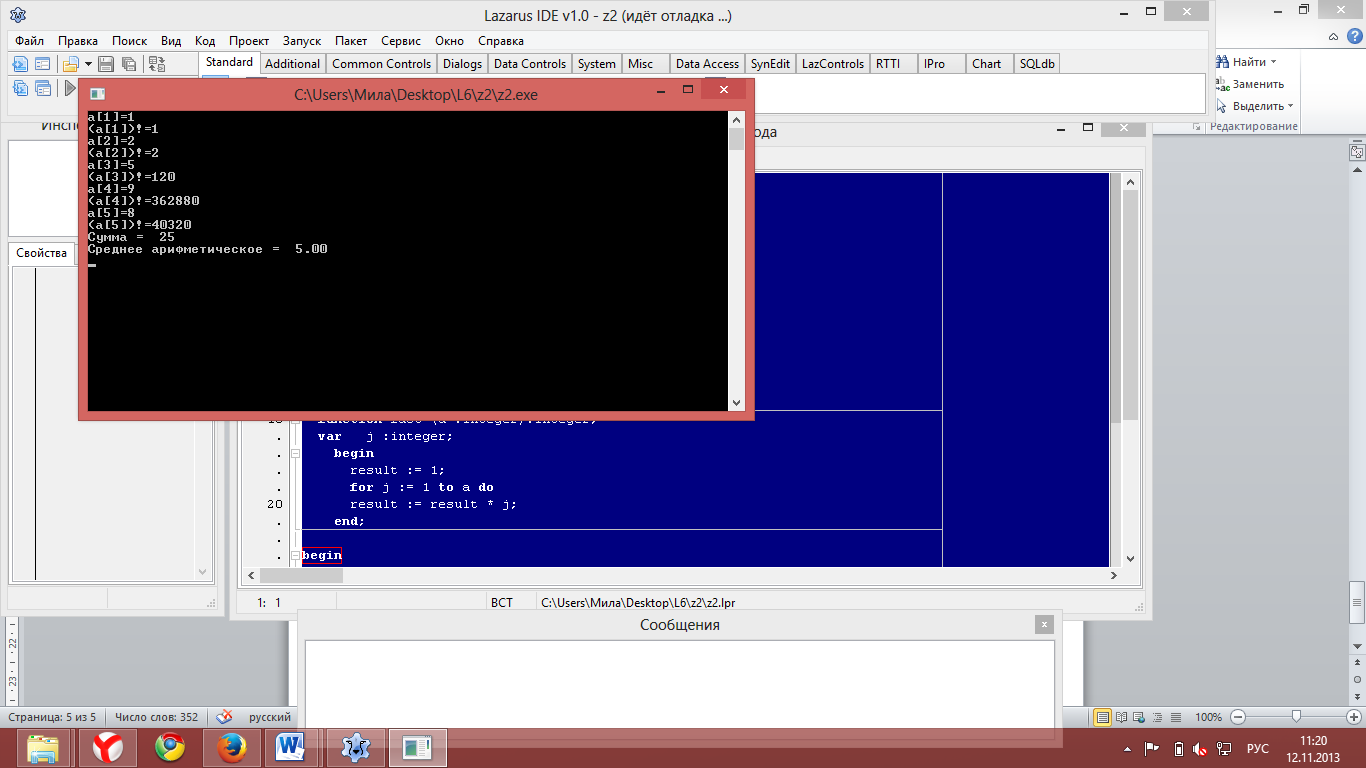Select Word Draft view icon
Viewport: 1366px width, 768px height.
coord(1176,717)
